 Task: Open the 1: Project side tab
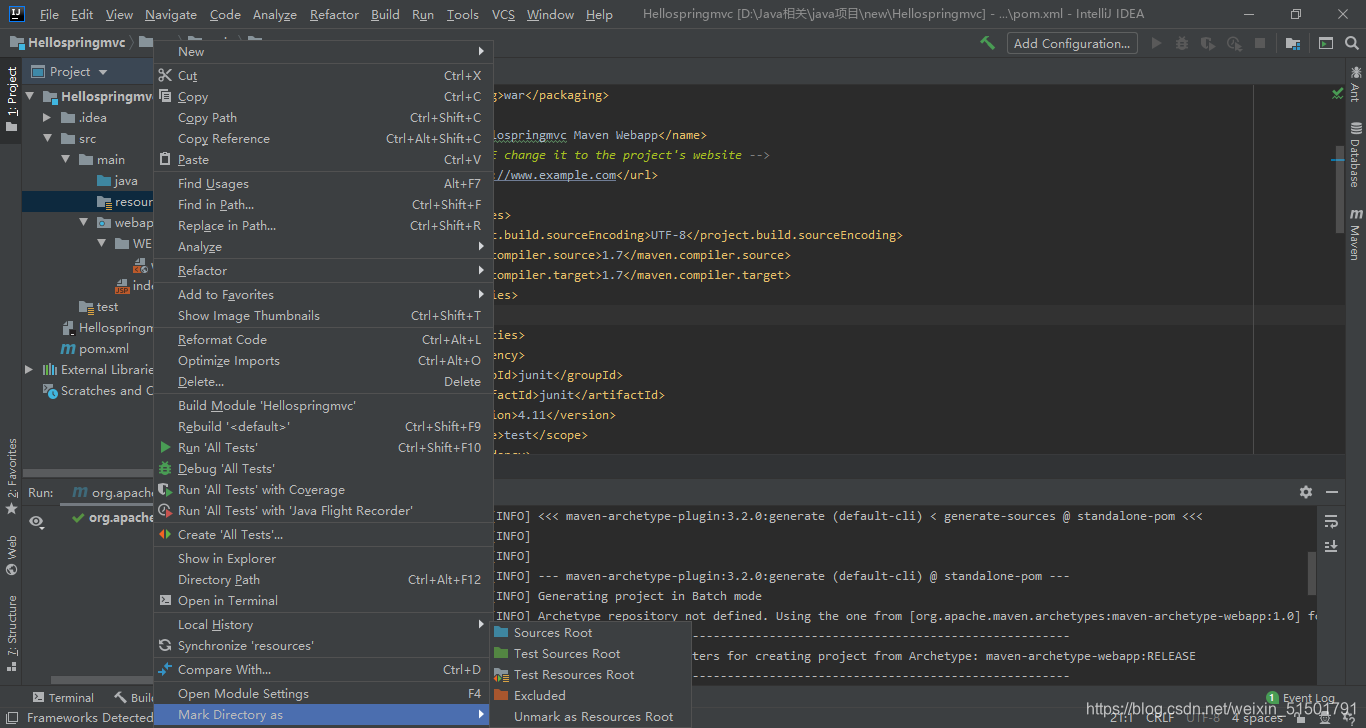pyautogui.click(x=11, y=98)
